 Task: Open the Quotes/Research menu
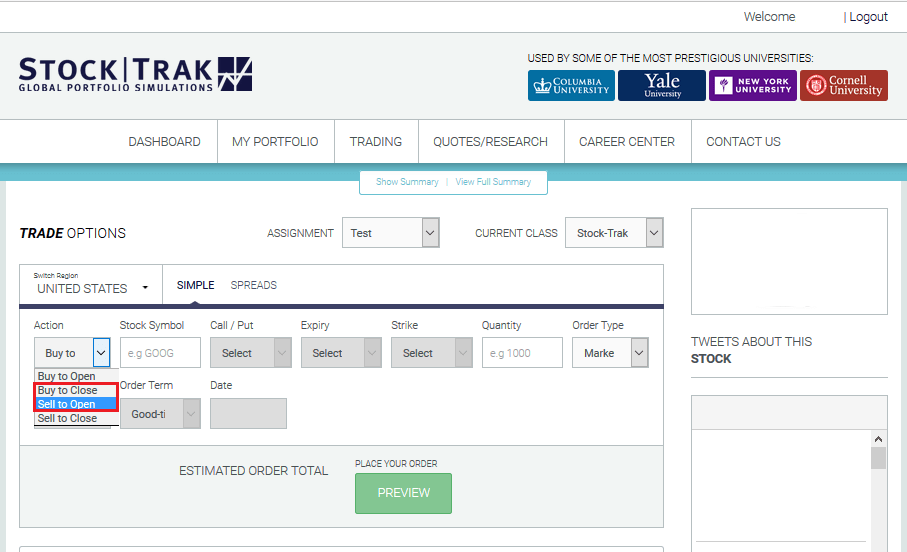point(491,142)
